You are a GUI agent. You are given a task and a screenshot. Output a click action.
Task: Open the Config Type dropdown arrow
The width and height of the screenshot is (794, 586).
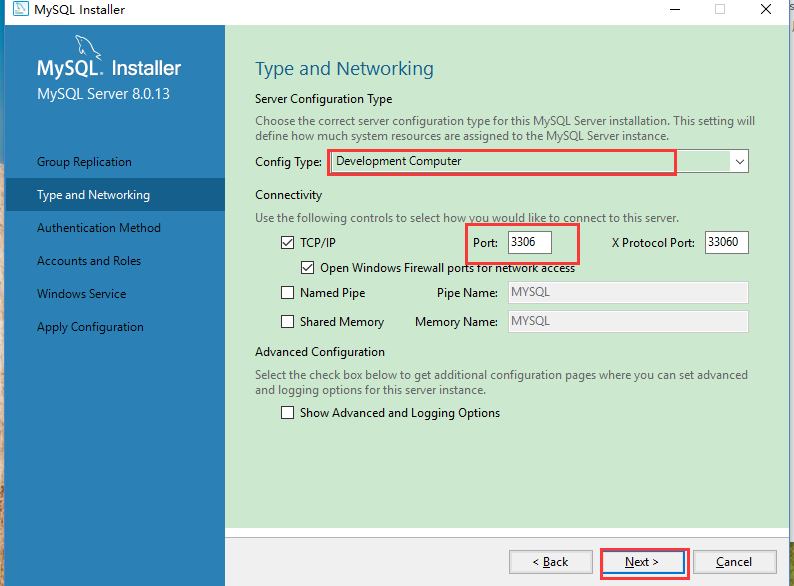tap(739, 162)
